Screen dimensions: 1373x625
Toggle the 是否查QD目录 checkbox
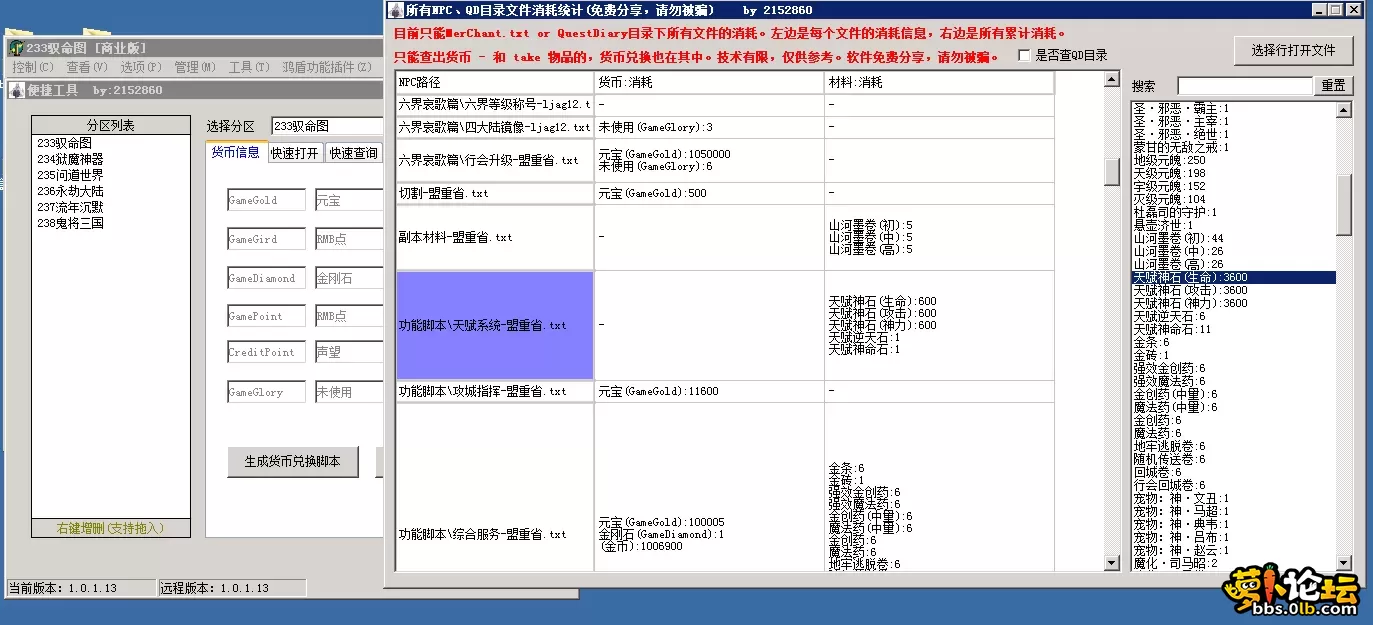pos(1024,55)
